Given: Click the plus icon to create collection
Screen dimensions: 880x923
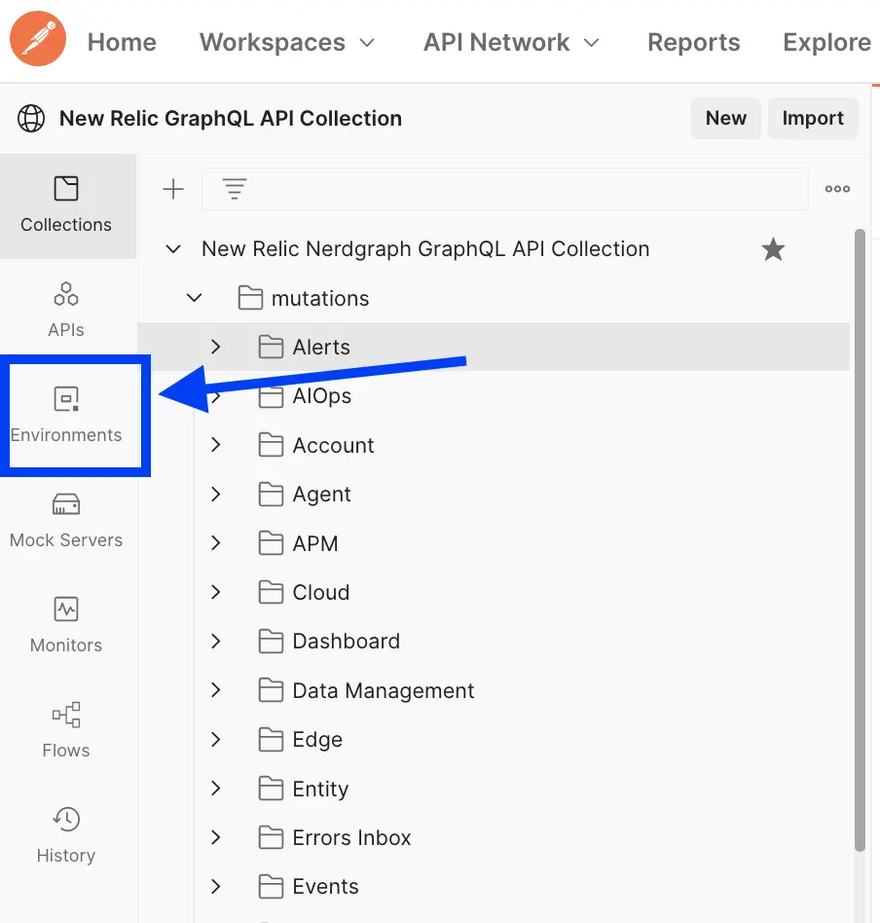Looking at the screenshot, I should tap(174, 189).
